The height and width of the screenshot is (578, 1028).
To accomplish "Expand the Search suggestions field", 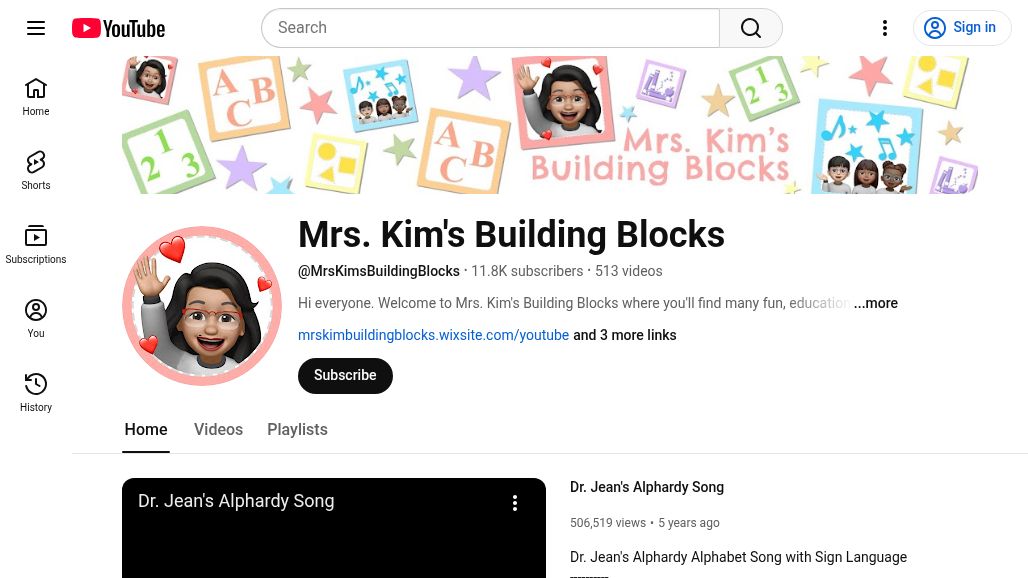I will point(490,27).
